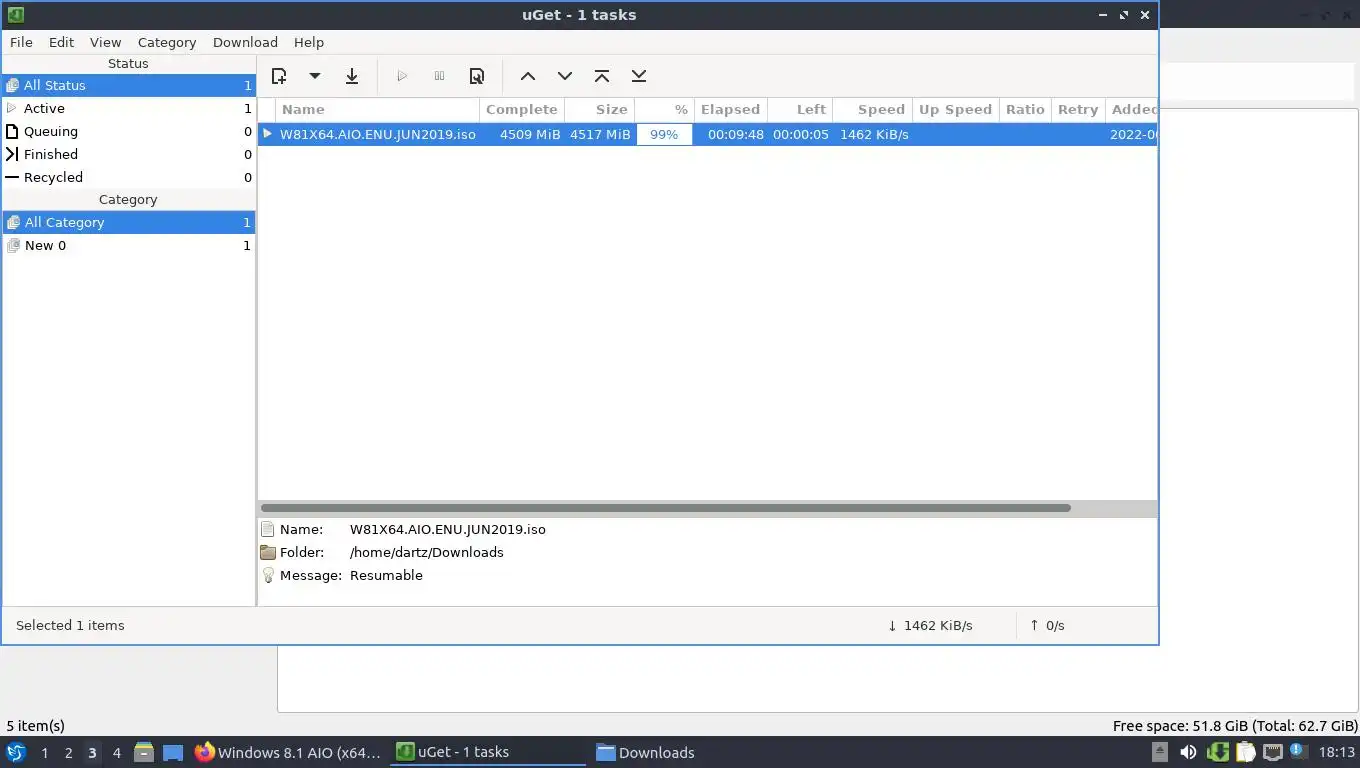1360x768 pixels.
Task: Open the Edit menu
Action: coord(61,42)
